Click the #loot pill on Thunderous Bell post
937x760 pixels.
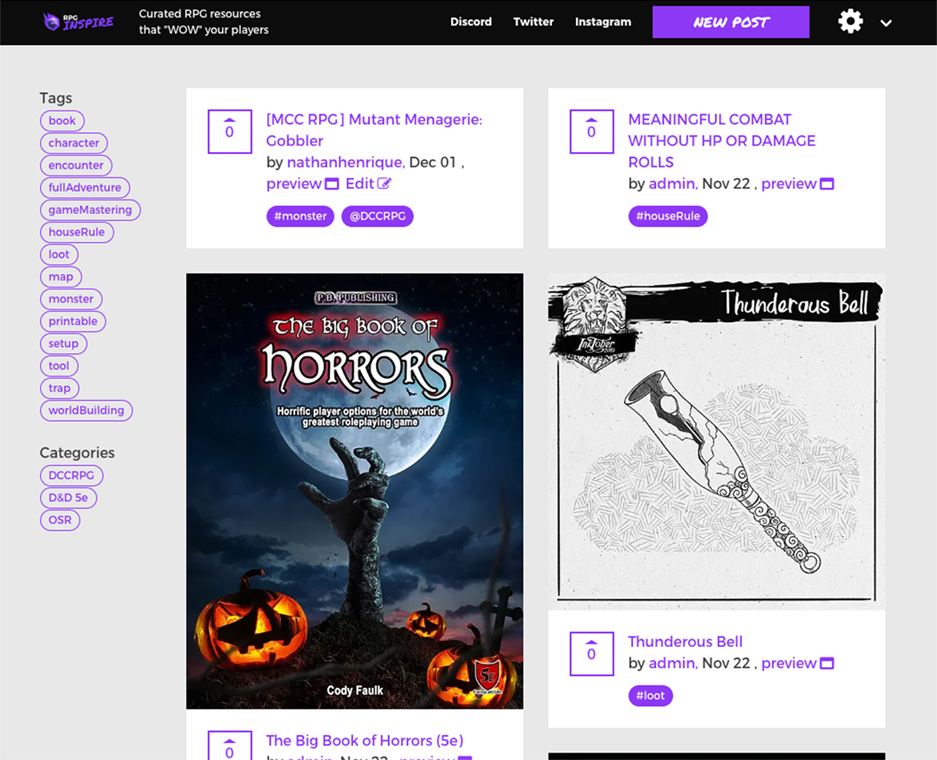pyautogui.click(x=650, y=695)
